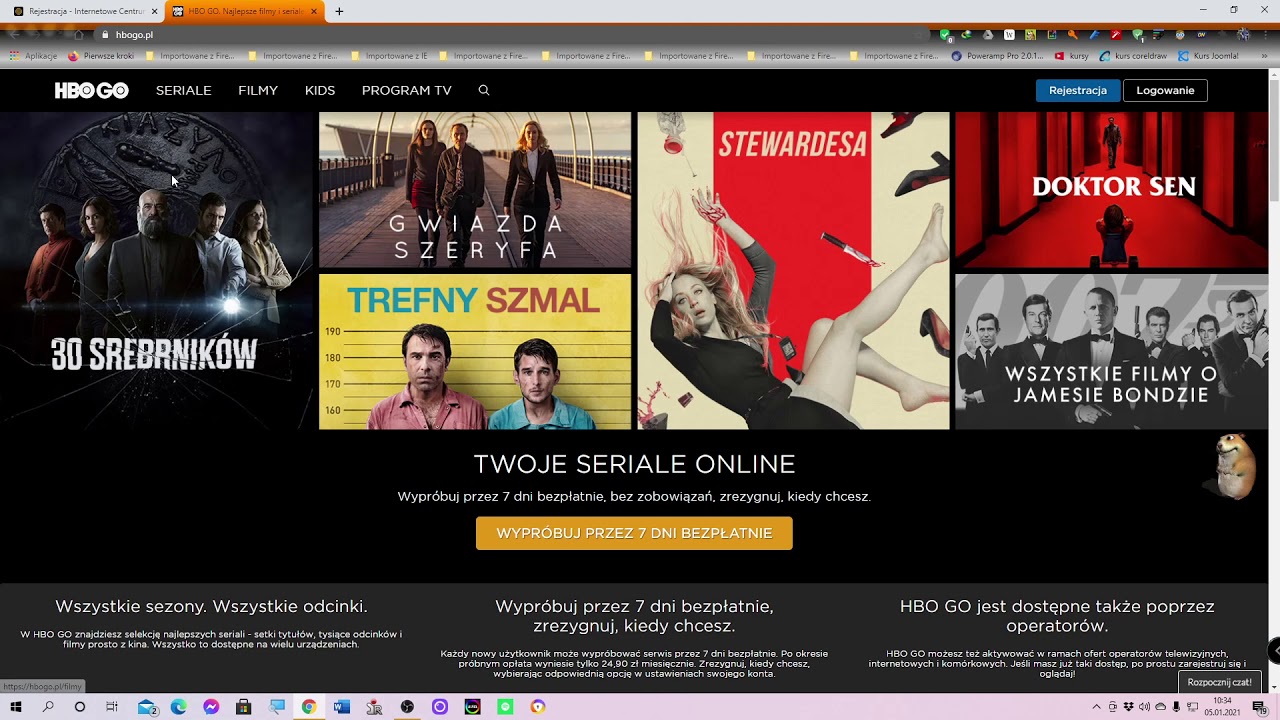Click the home button in browser toolbar
The height and width of the screenshot is (720, 1280).
[79, 35]
